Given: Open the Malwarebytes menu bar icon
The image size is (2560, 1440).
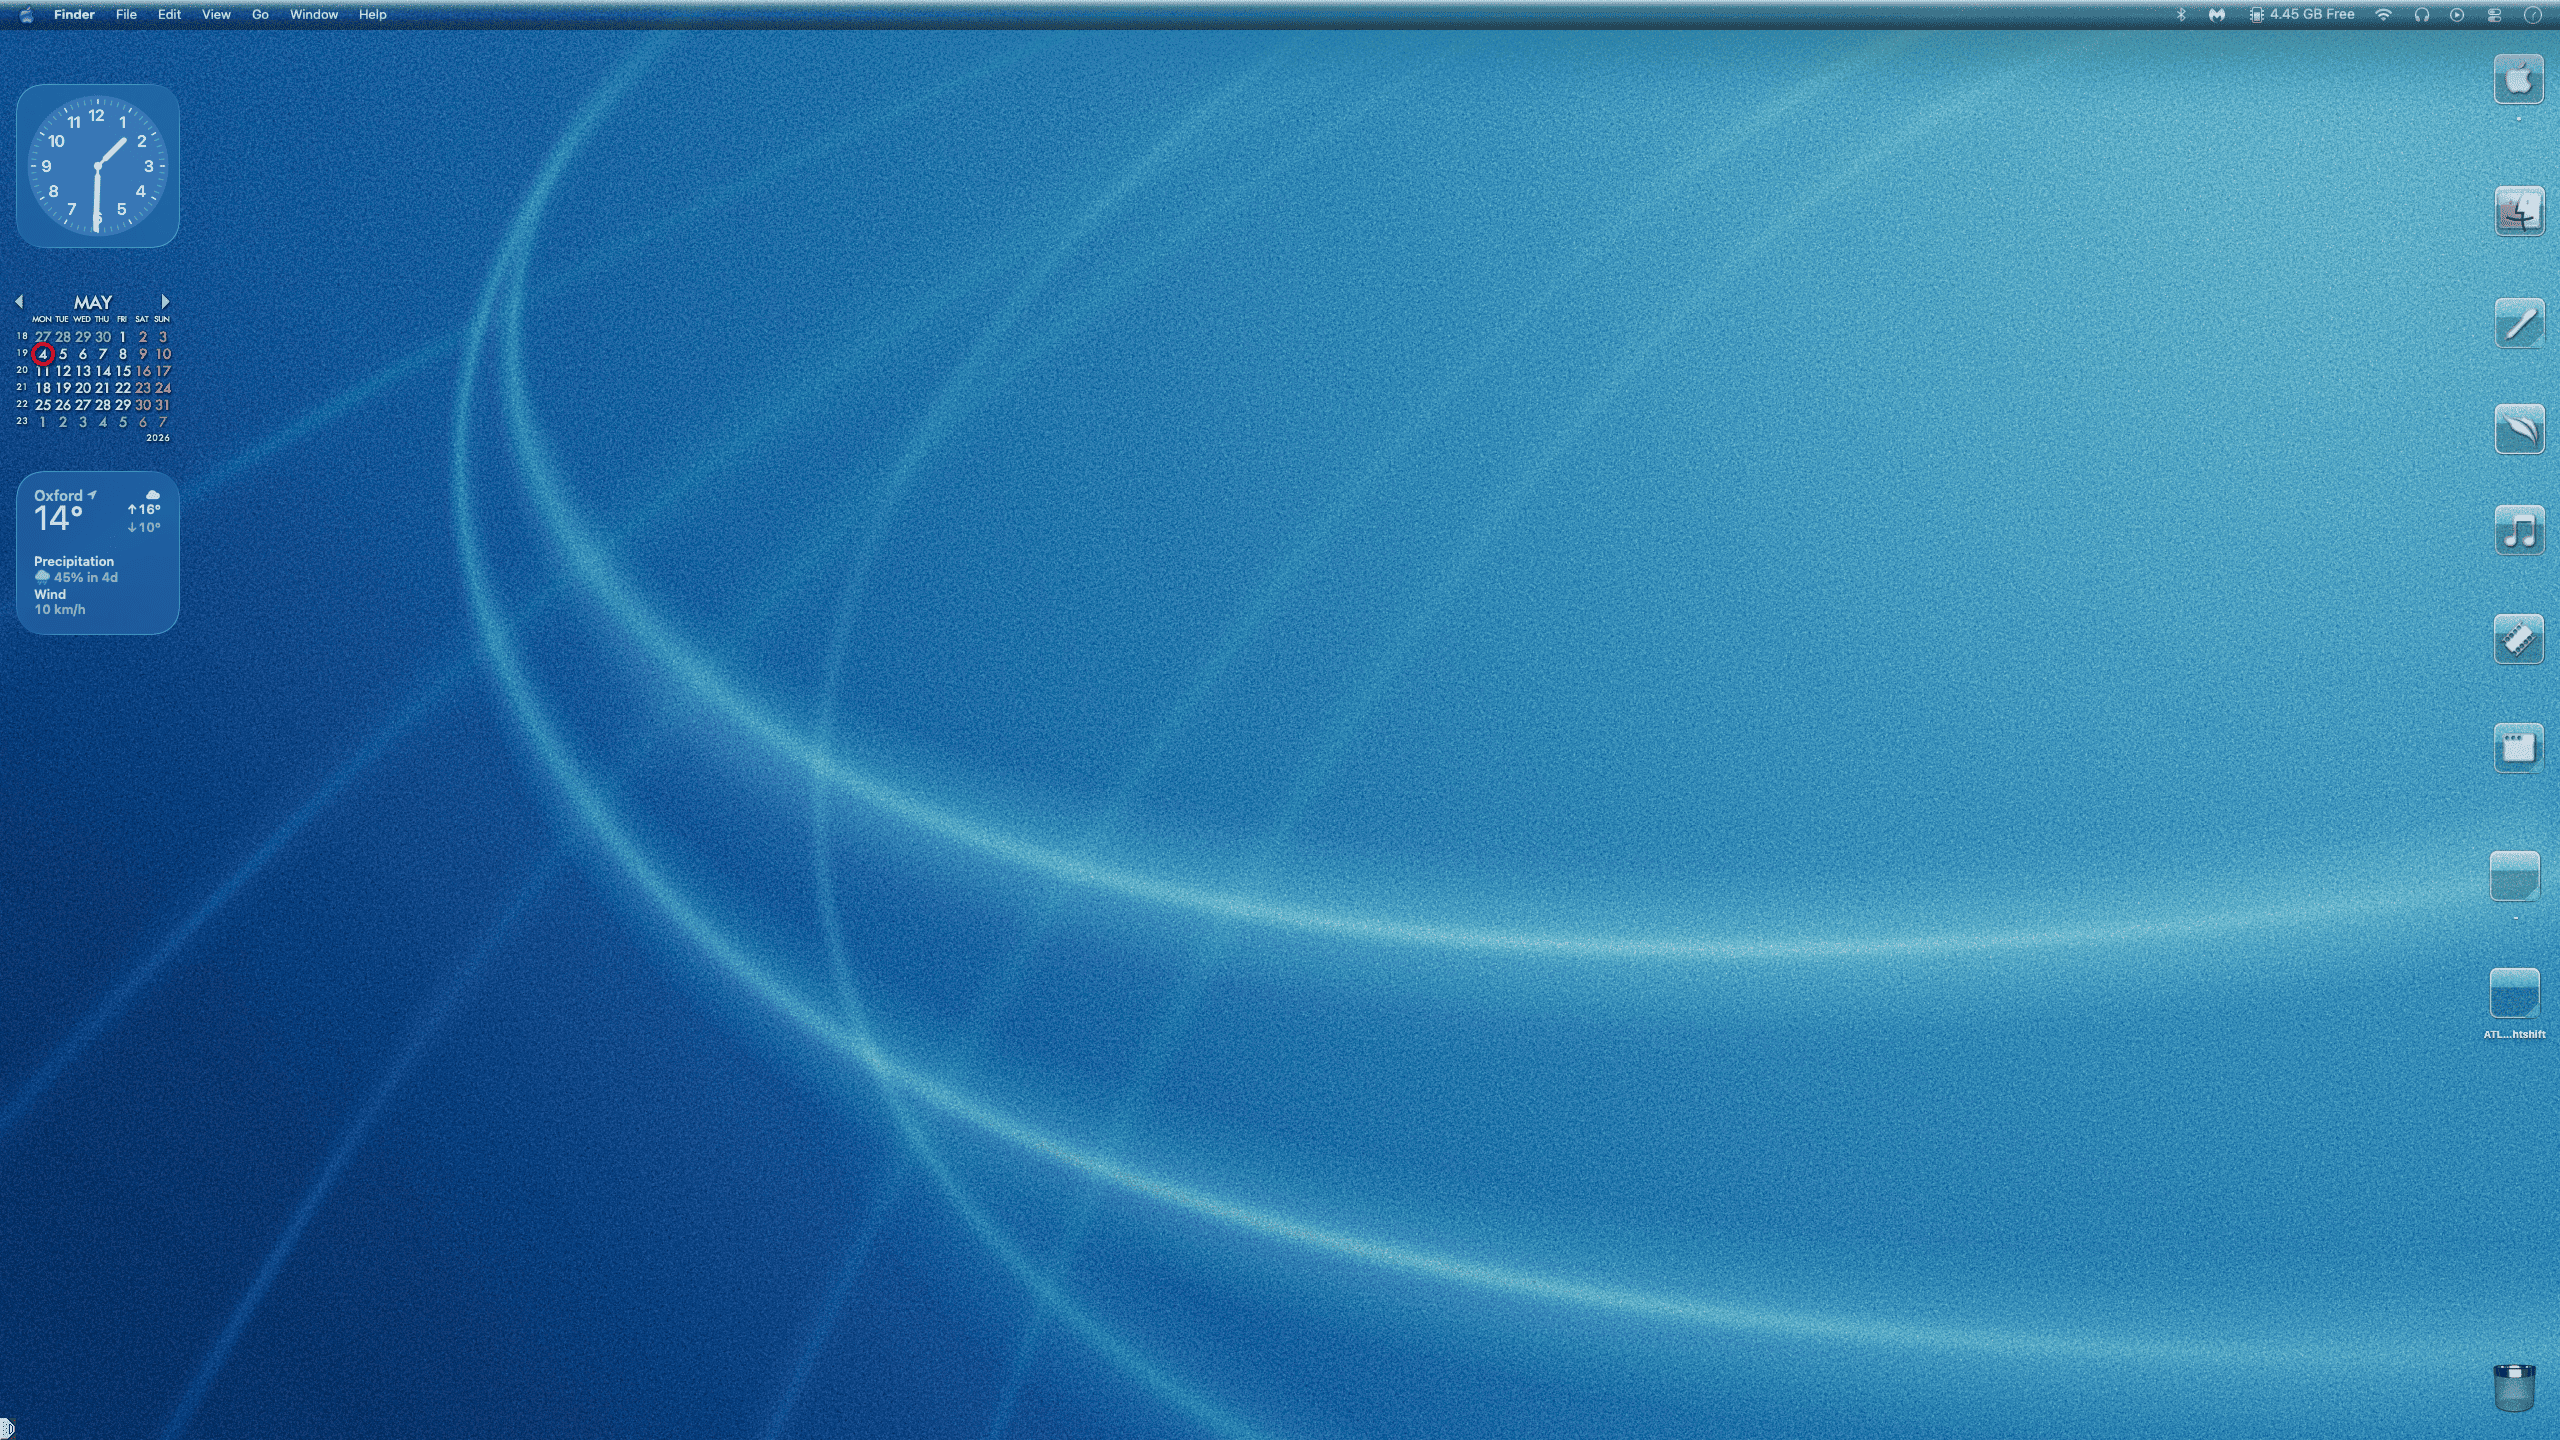Looking at the screenshot, I should click(2217, 15).
